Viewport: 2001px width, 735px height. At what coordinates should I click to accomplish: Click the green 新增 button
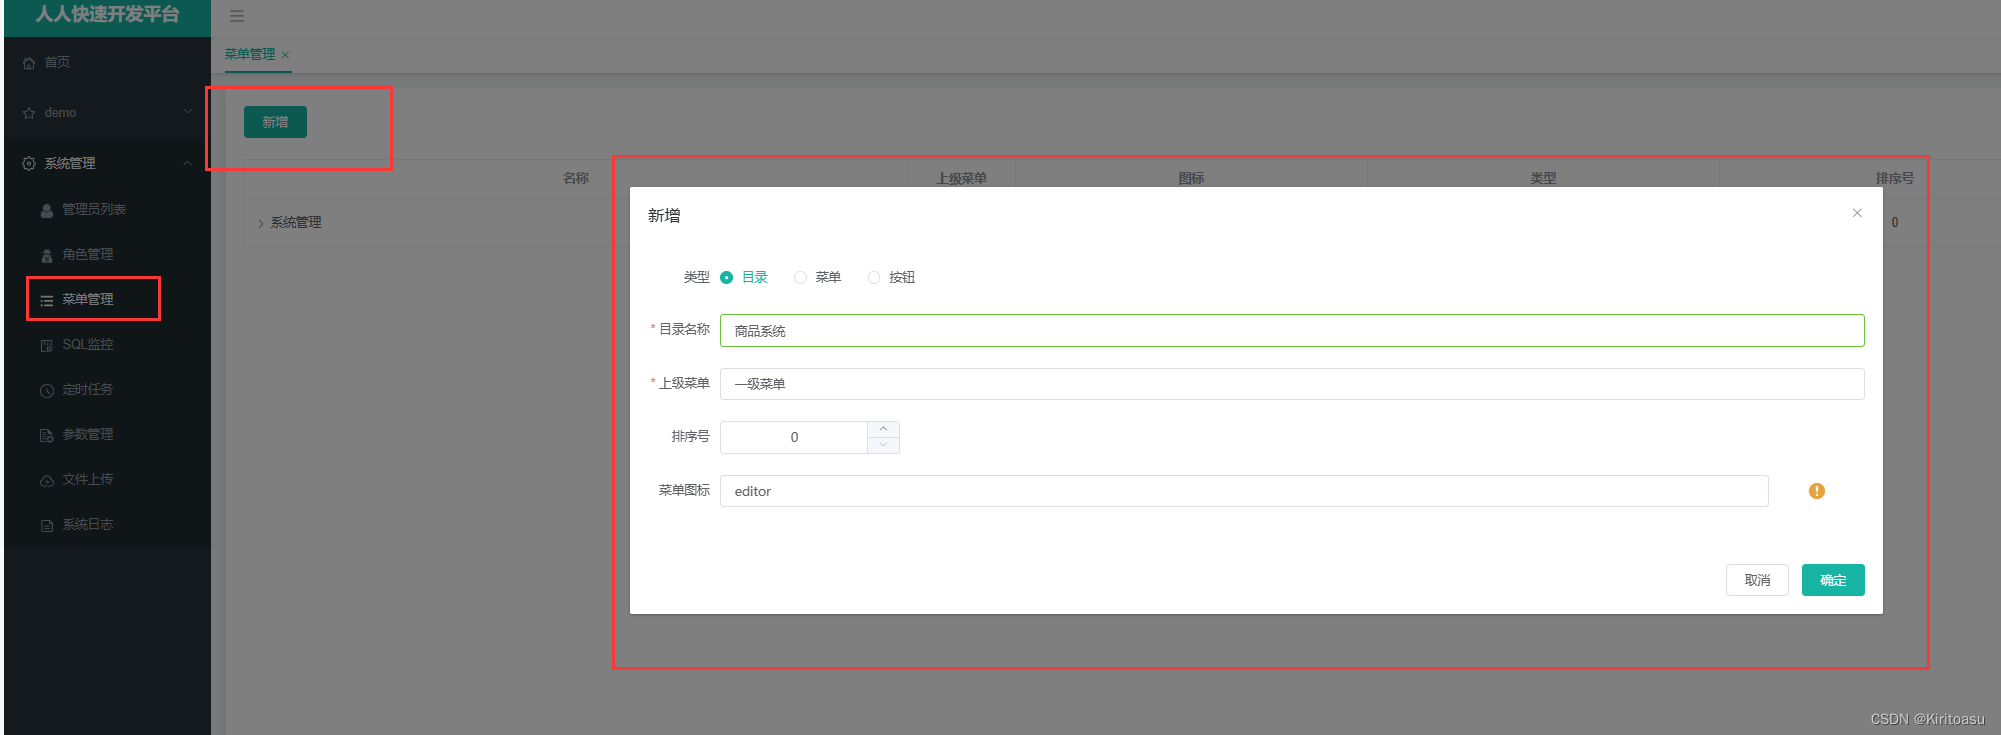275,122
